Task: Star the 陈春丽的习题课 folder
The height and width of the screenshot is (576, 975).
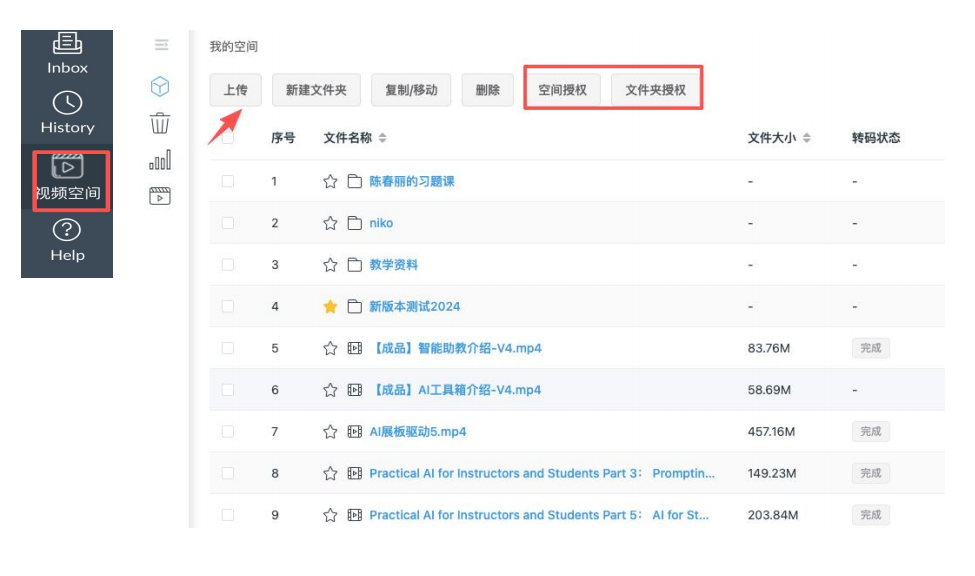Action: [x=330, y=182]
